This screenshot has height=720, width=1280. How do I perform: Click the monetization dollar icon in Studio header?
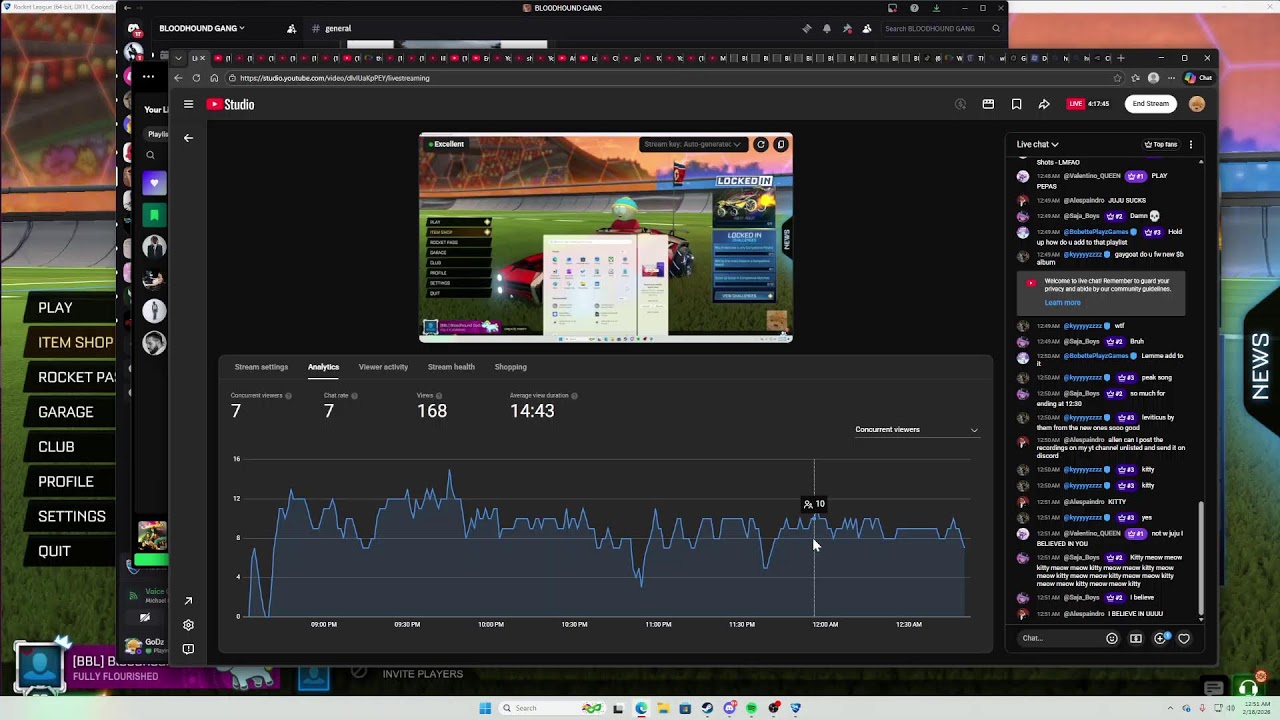(960, 104)
